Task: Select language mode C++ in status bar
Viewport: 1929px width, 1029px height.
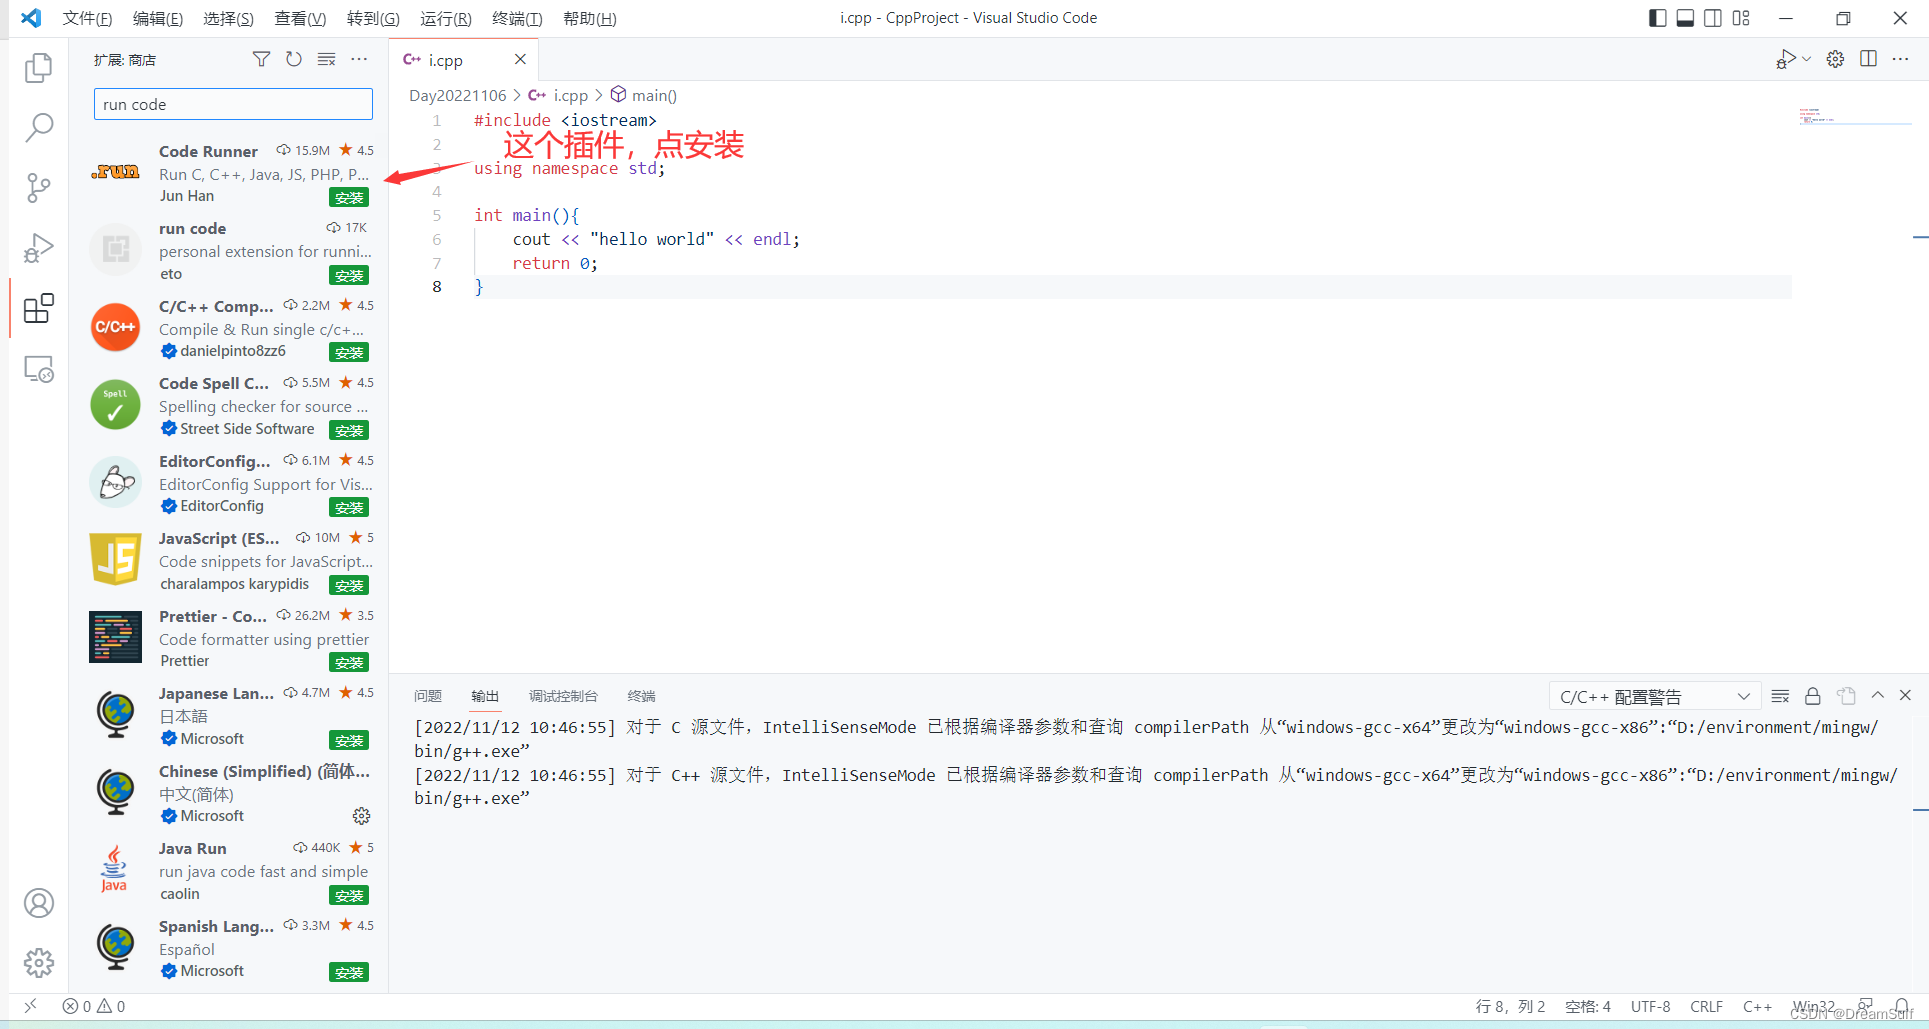Action: [x=1757, y=1006]
